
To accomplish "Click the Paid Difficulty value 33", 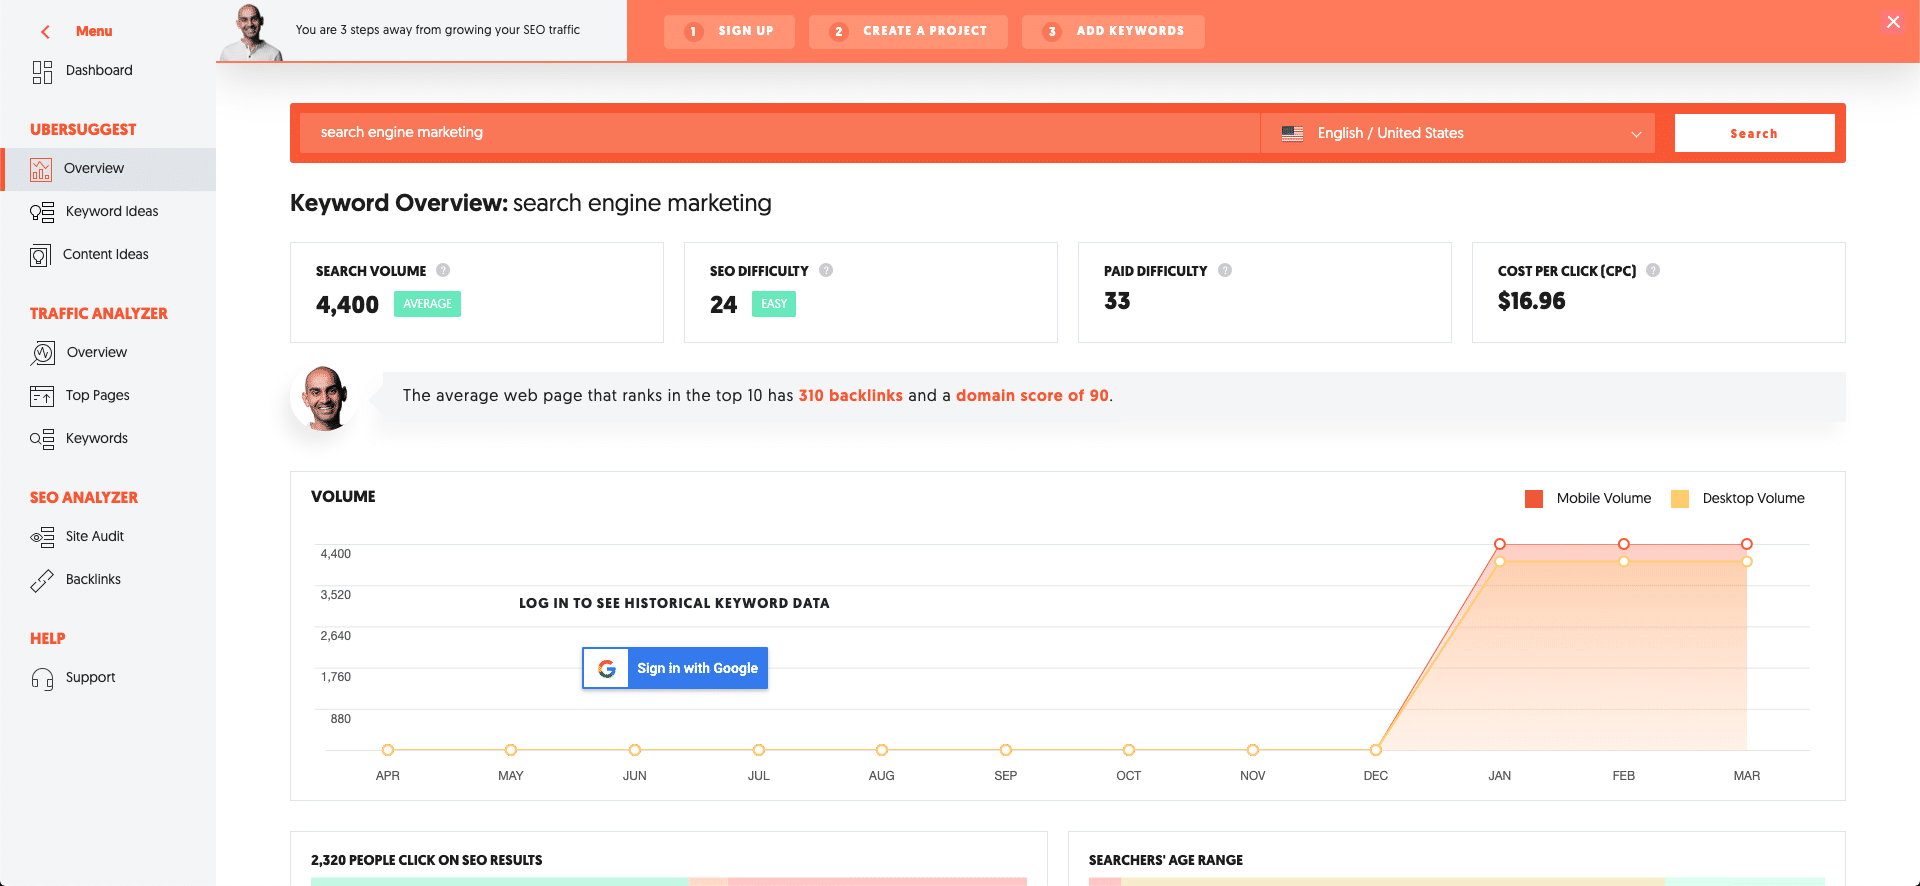I will [1117, 301].
